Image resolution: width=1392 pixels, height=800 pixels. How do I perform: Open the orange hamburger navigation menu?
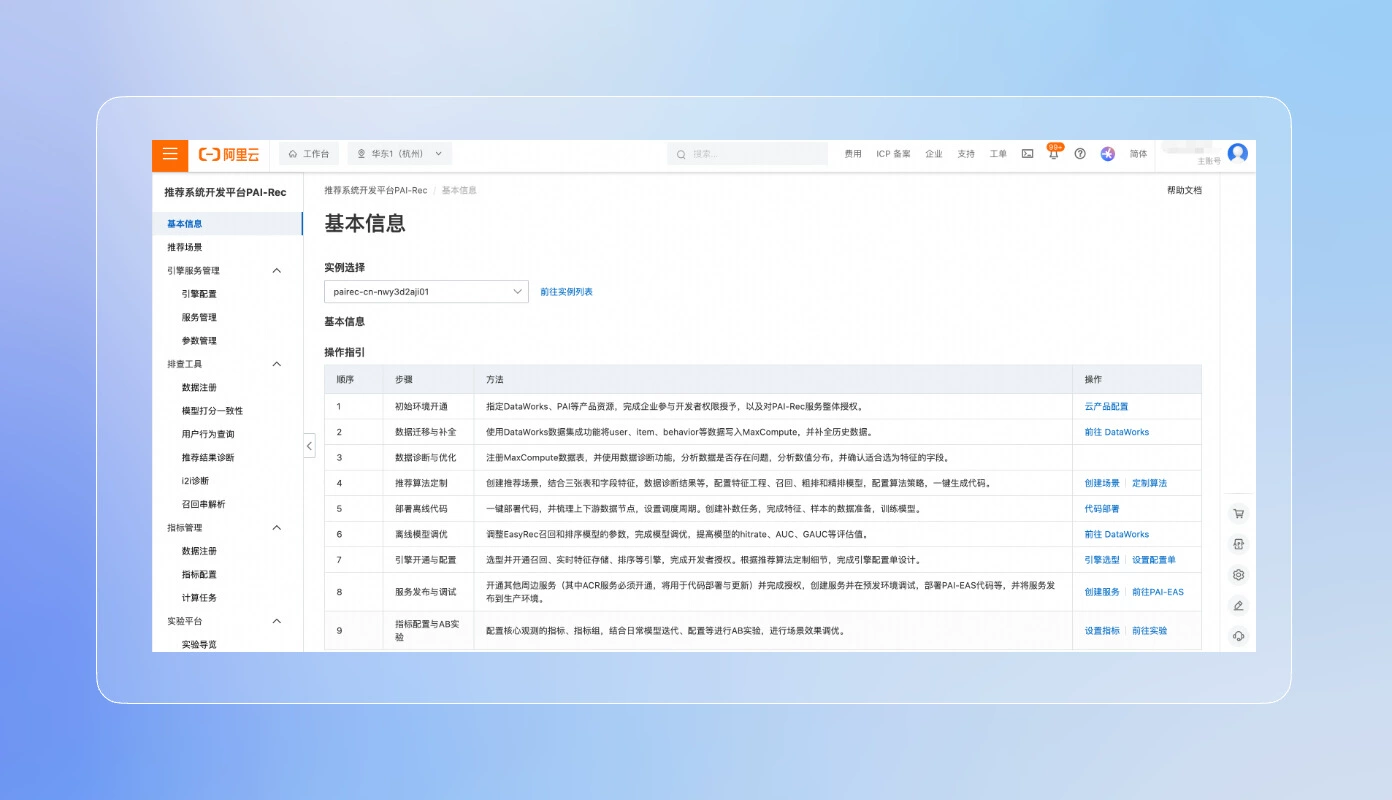(x=170, y=154)
